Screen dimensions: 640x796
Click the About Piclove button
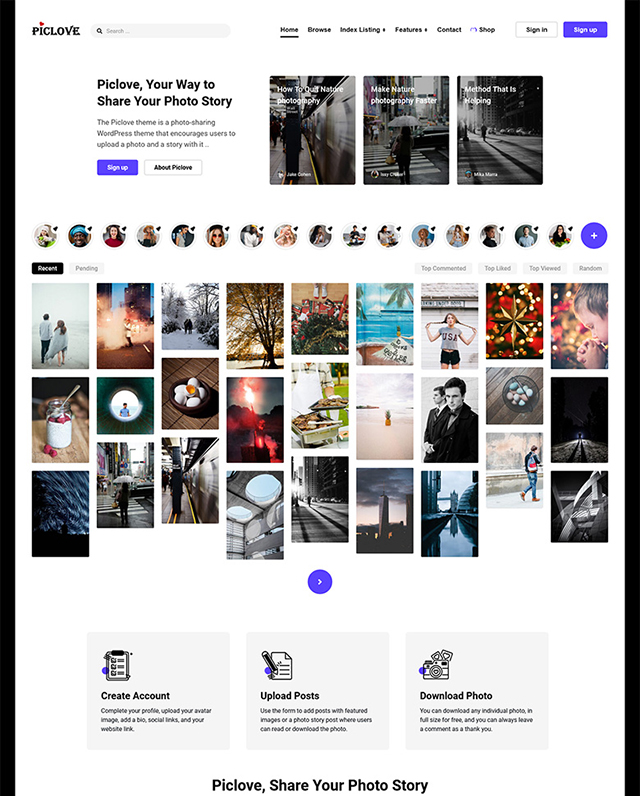click(x=173, y=167)
